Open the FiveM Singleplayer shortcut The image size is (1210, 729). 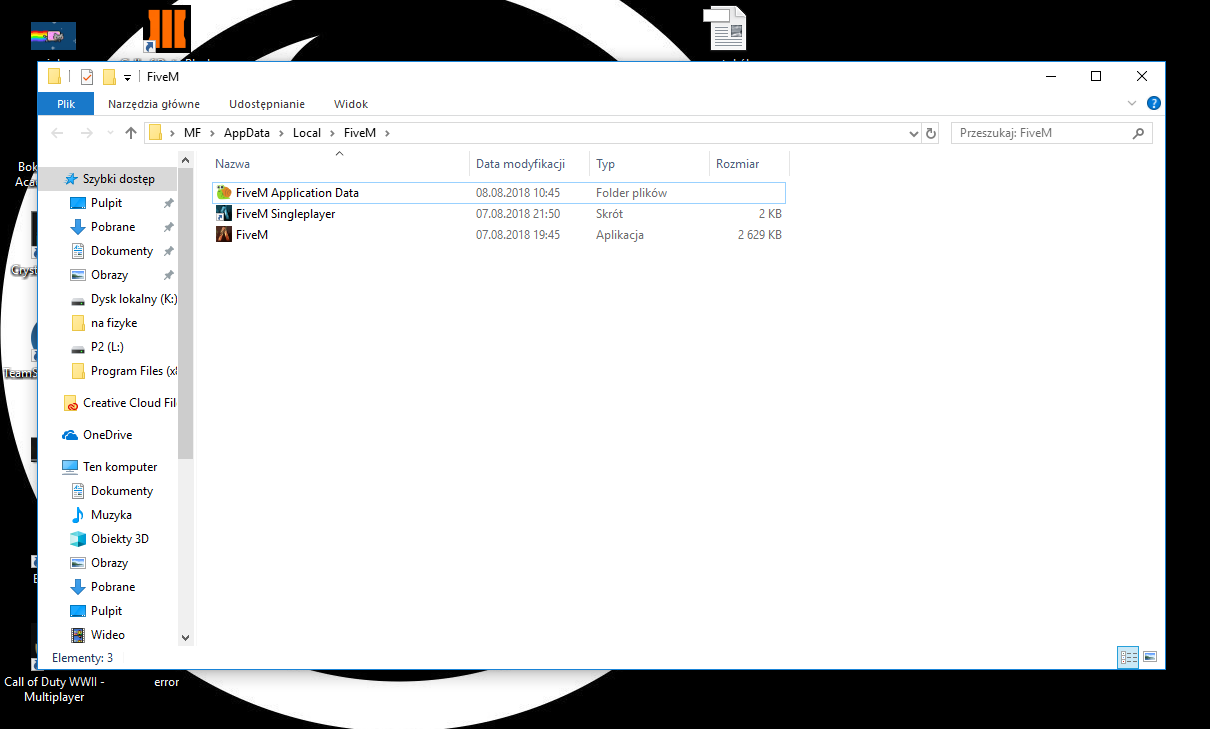pos(285,214)
